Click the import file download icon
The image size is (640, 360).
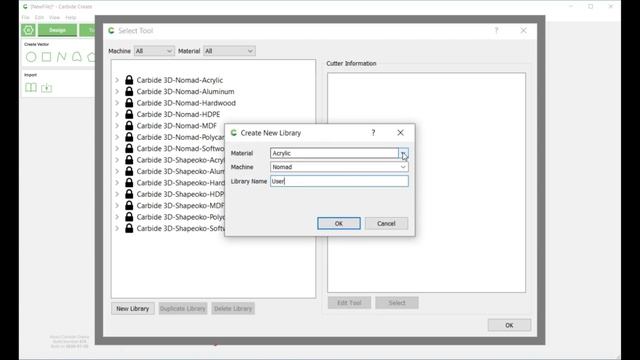pyautogui.click(x=47, y=88)
